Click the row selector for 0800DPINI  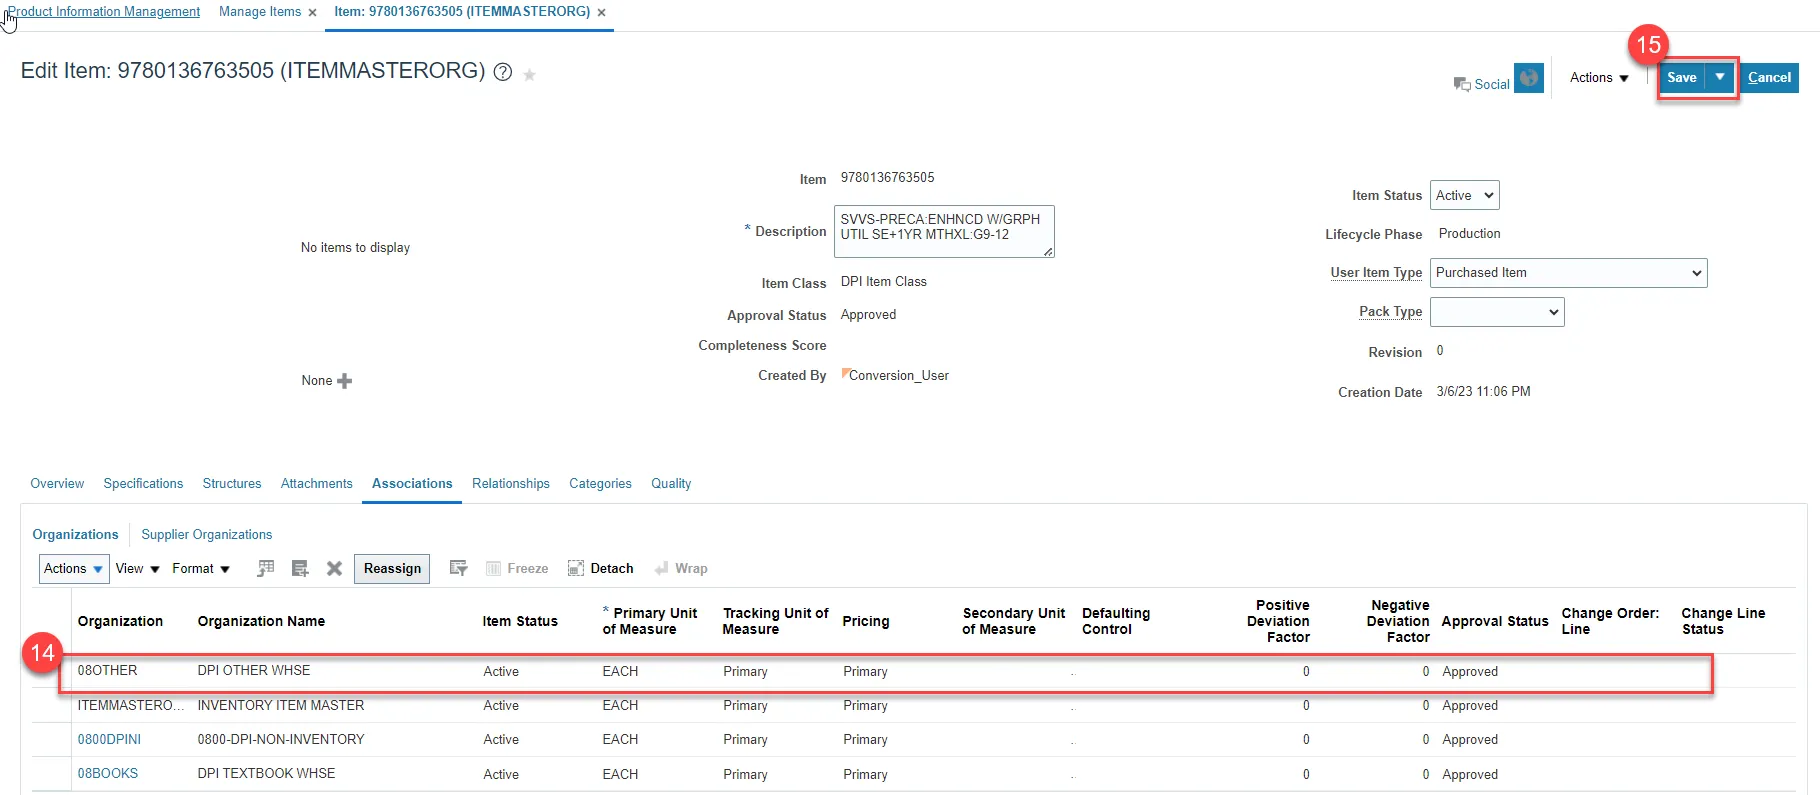pyautogui.click(x=51, y=740)
